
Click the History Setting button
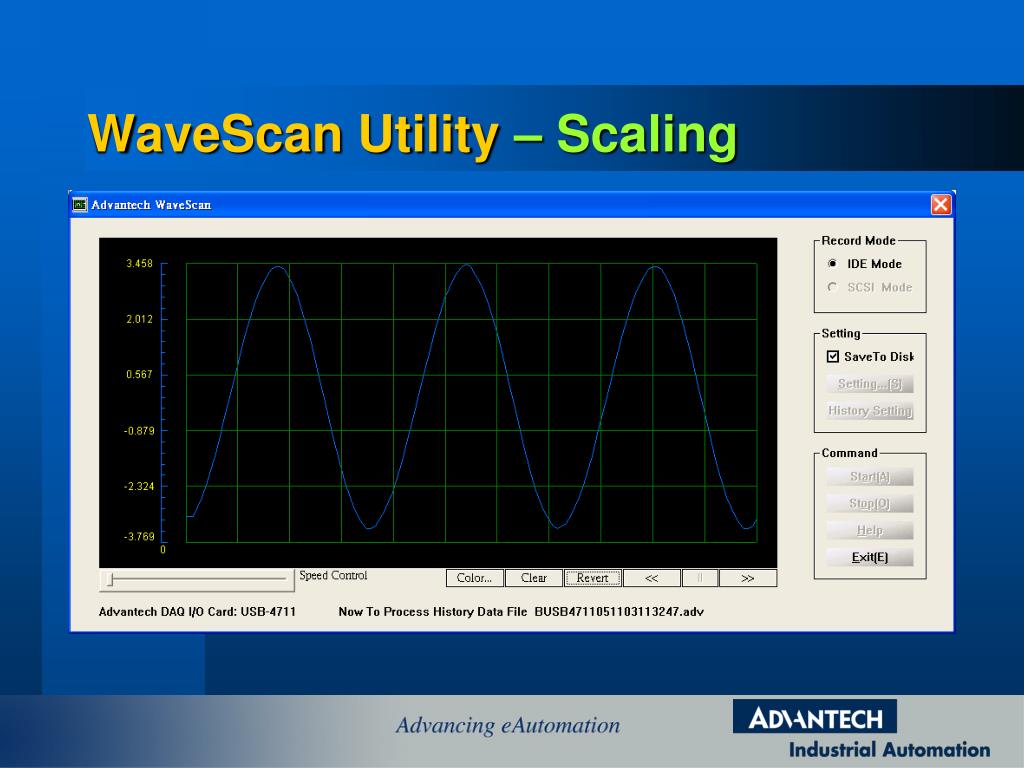point(870,411)
